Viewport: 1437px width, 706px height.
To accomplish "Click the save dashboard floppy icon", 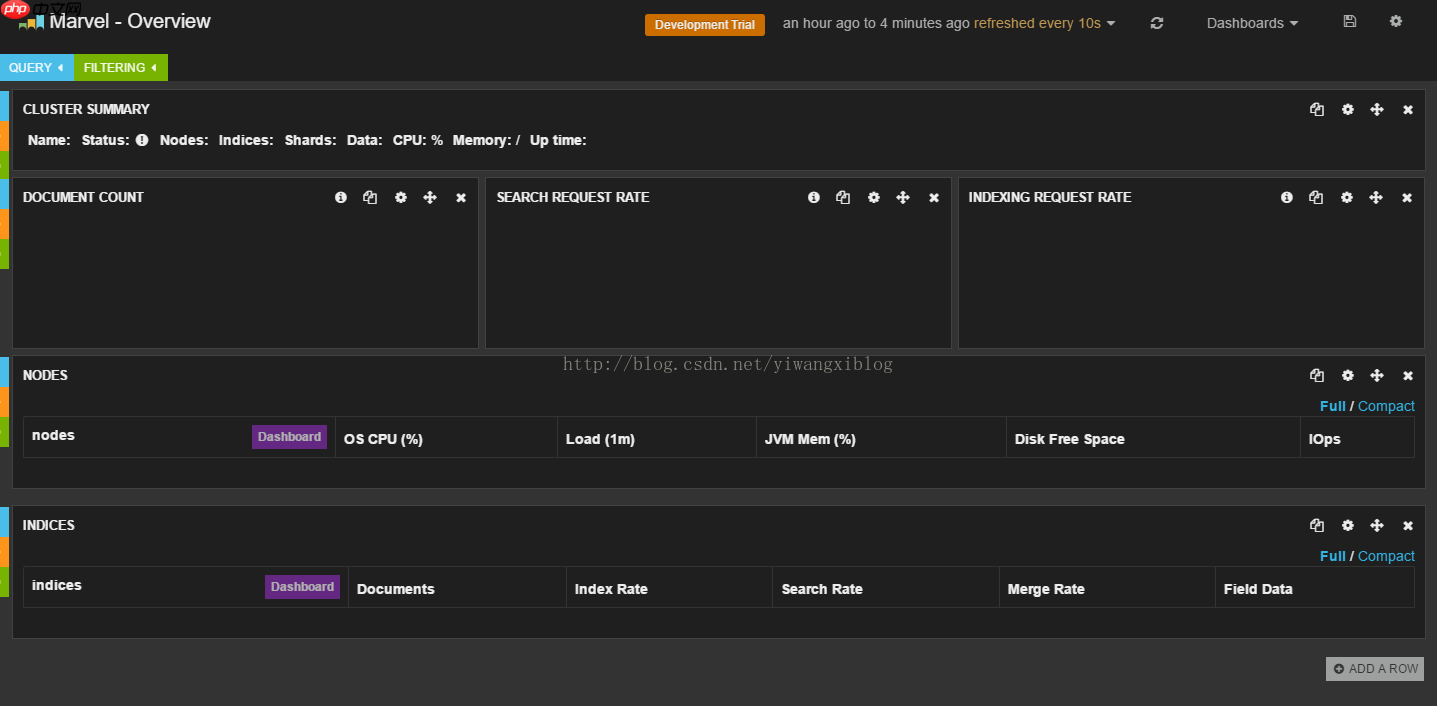I will 1349,22.
